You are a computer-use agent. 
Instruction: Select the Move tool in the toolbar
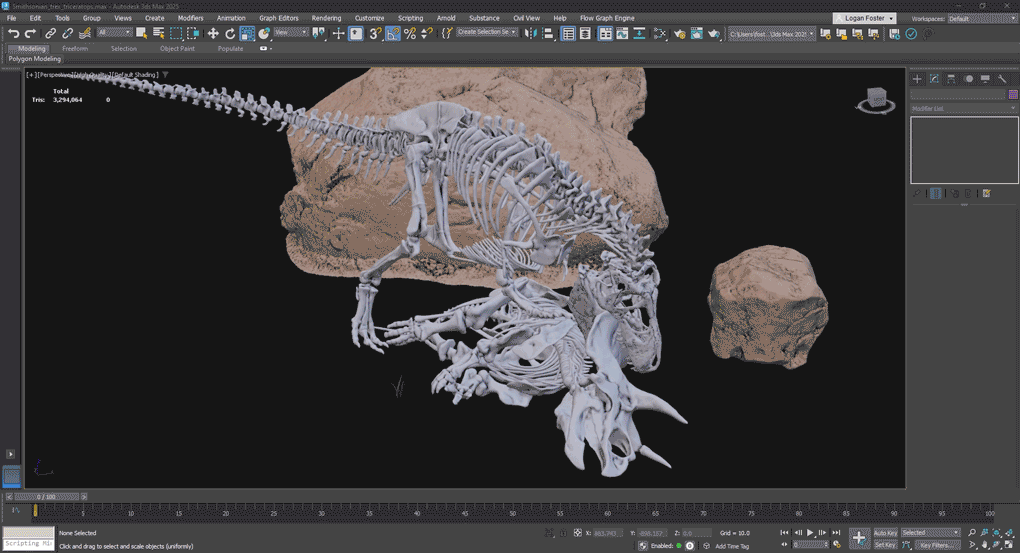click(x=213, y=34)
